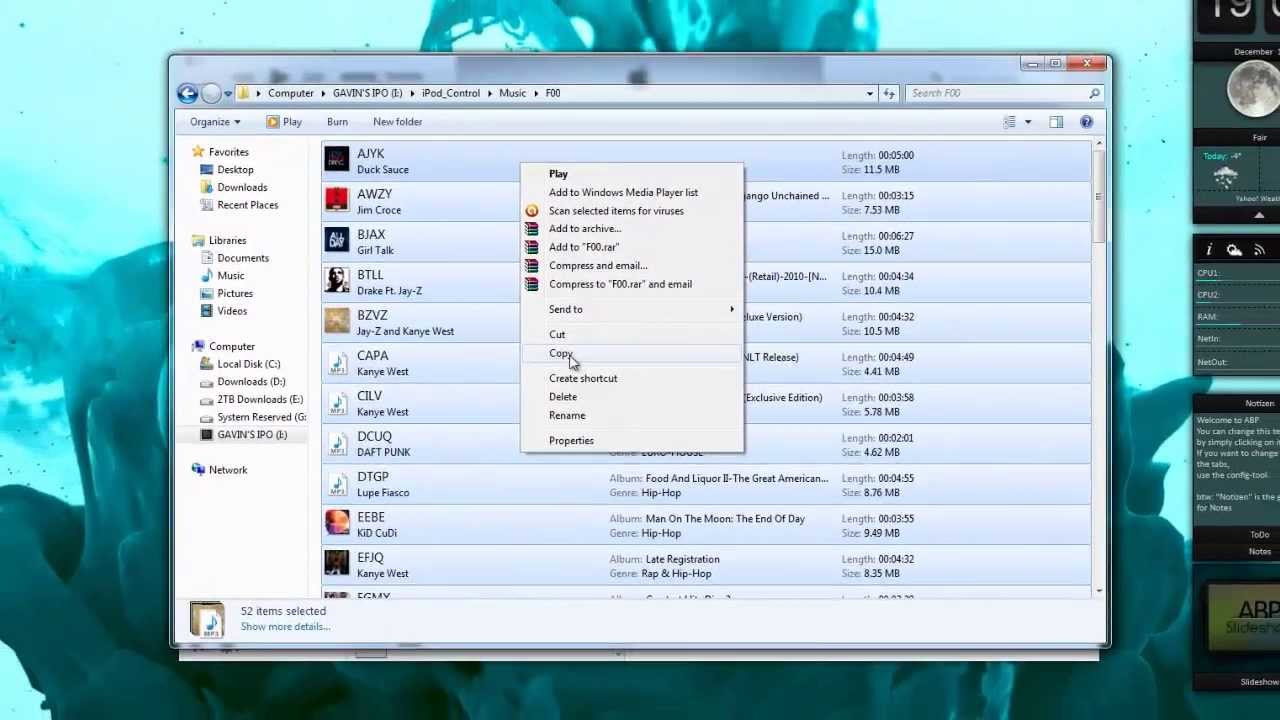
Task: Click the BZVZ Jay-Z and Kanye icon
Action: pos(337,322)
